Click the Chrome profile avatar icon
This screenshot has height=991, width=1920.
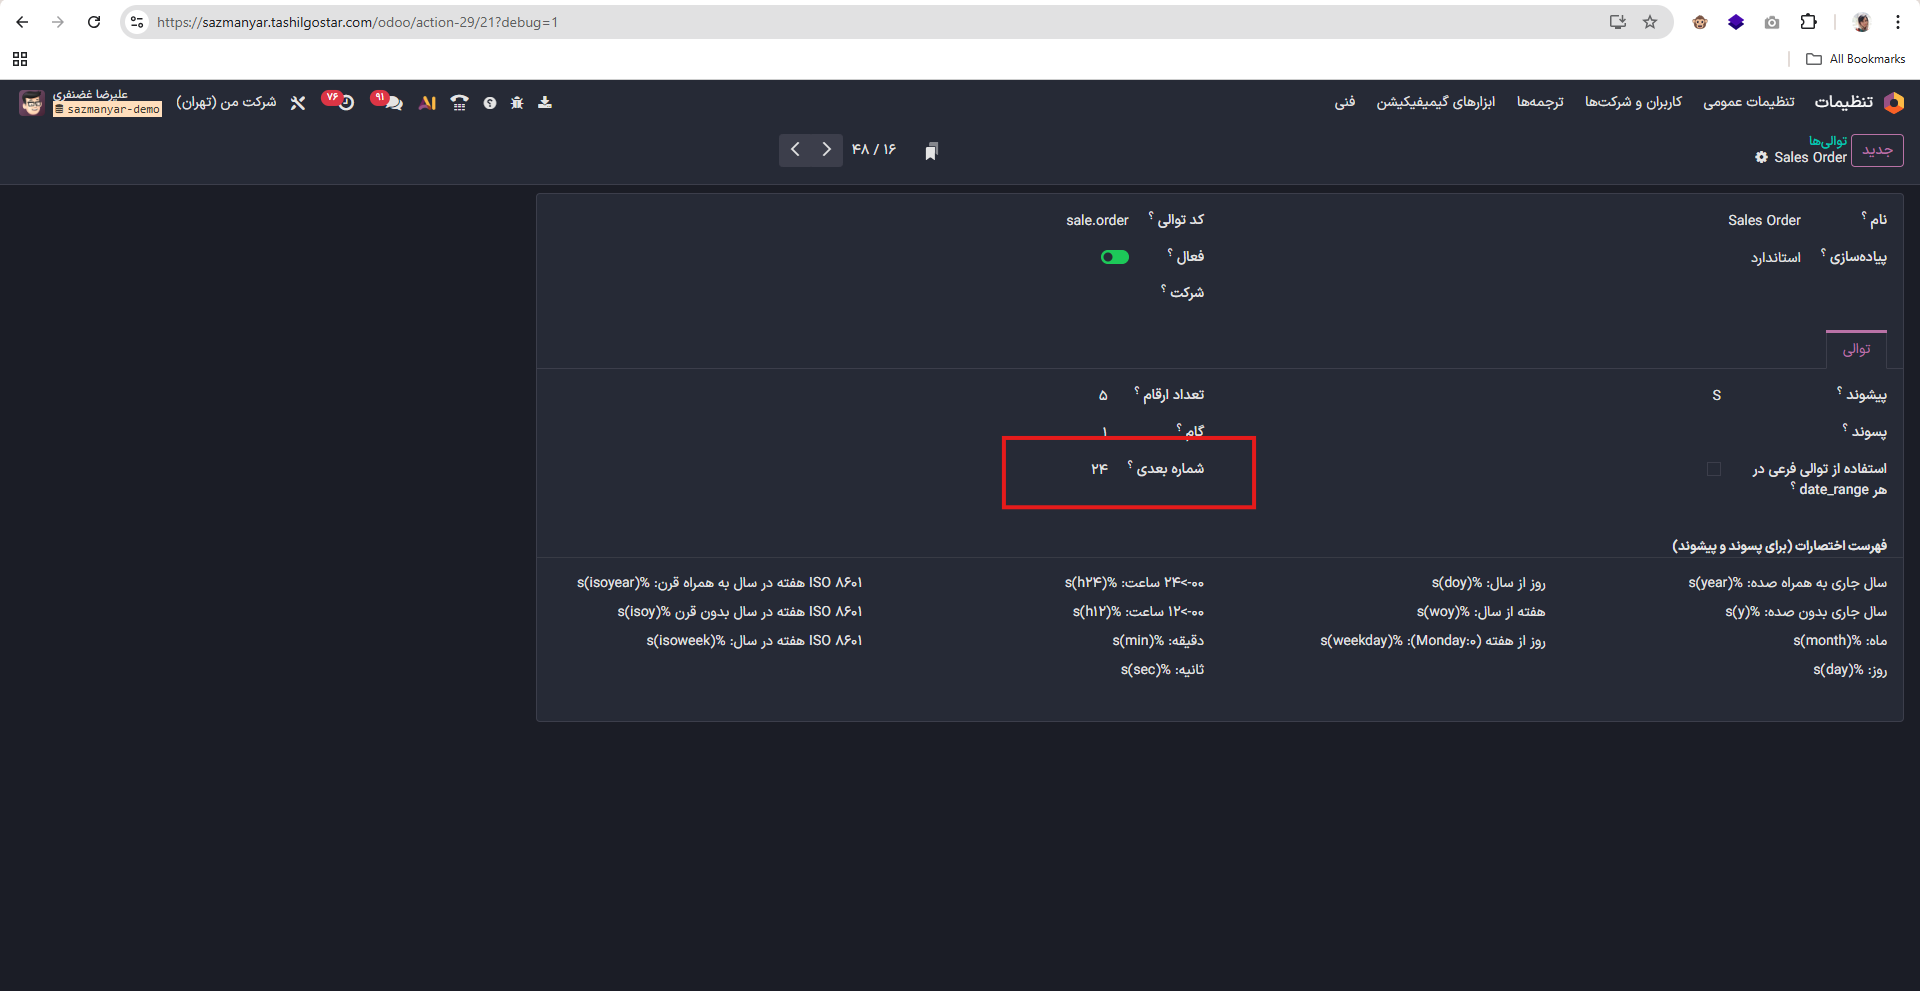pos(1861,22)
